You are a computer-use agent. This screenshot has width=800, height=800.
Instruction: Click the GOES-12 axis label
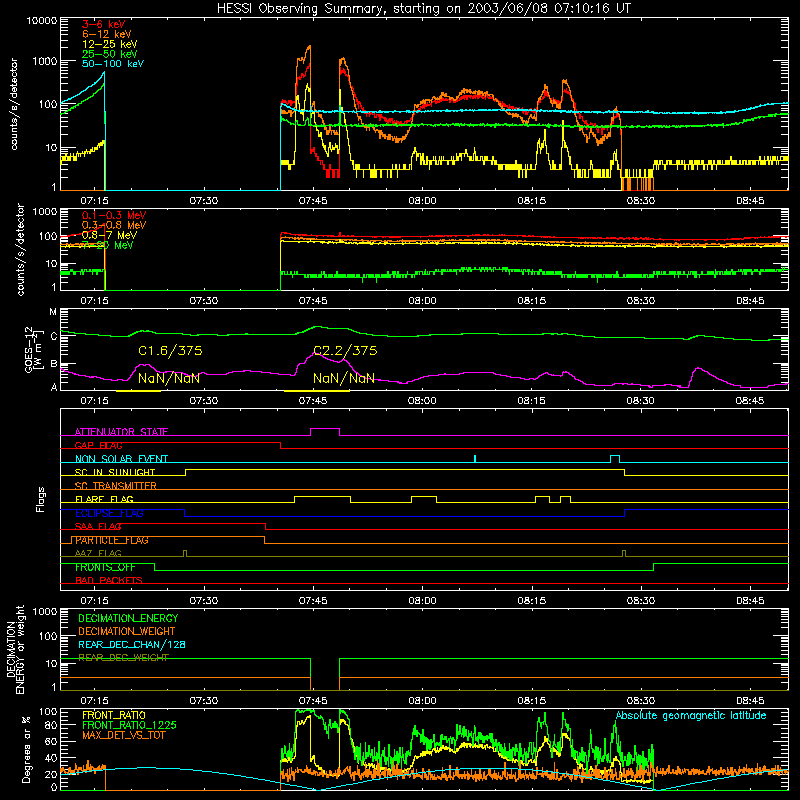tap(33, 349)
